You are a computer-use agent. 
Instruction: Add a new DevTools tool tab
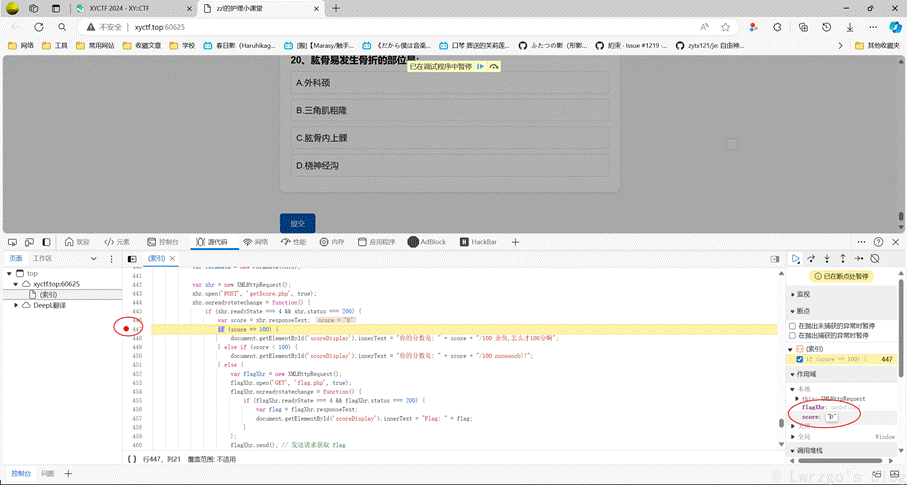click(x=515, y=242)
